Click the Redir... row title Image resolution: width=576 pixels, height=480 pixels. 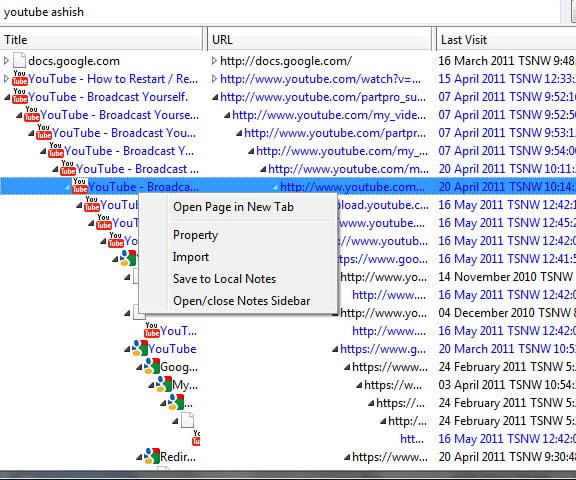(x=178, y=457)
